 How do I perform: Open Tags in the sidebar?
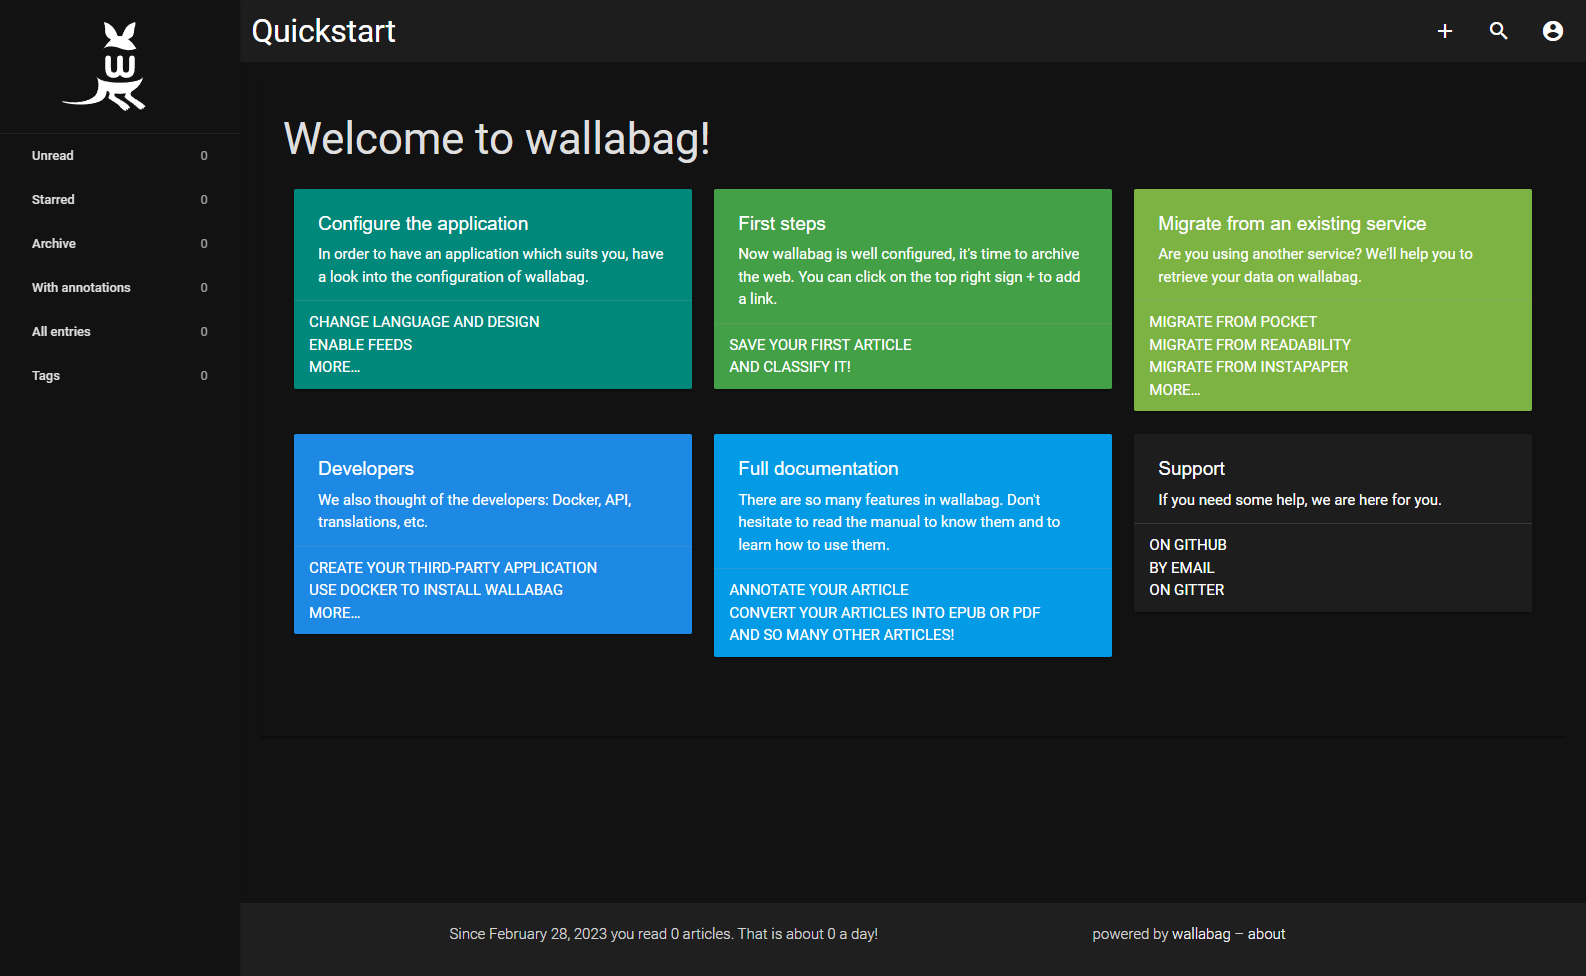click(46, 376)
